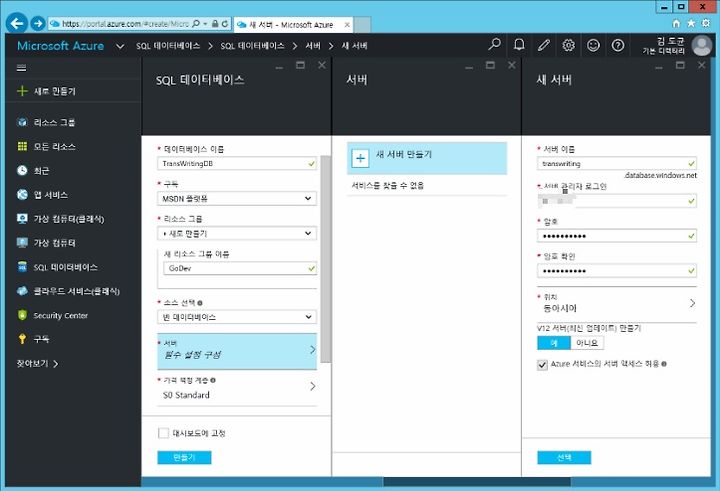Click plus icon for 새 서버 만들기
Viewport: 720px width, 491px height.
[x=360, y=158]
